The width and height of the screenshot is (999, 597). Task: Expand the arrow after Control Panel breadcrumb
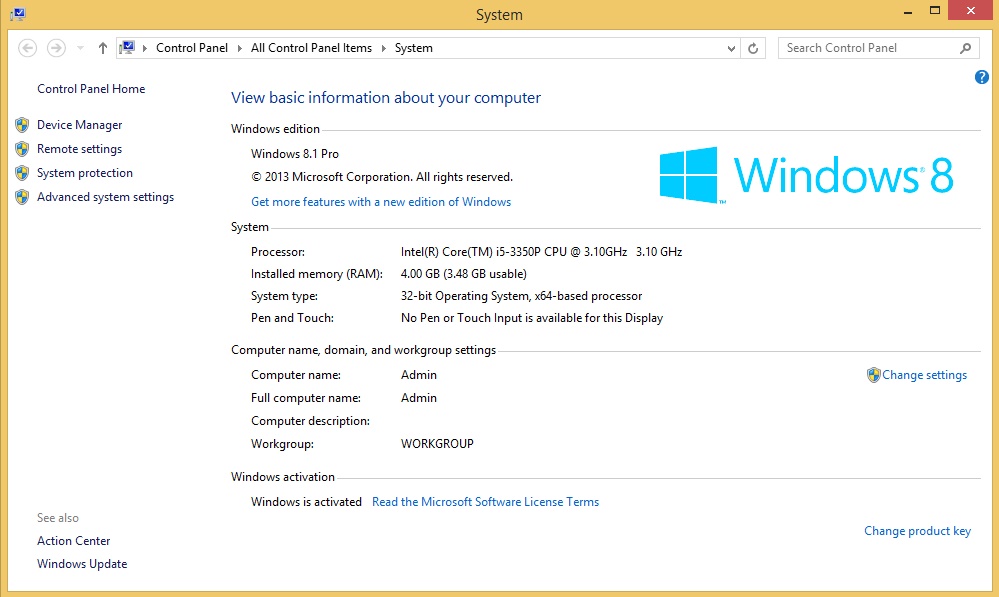click(x=240, y=48)
